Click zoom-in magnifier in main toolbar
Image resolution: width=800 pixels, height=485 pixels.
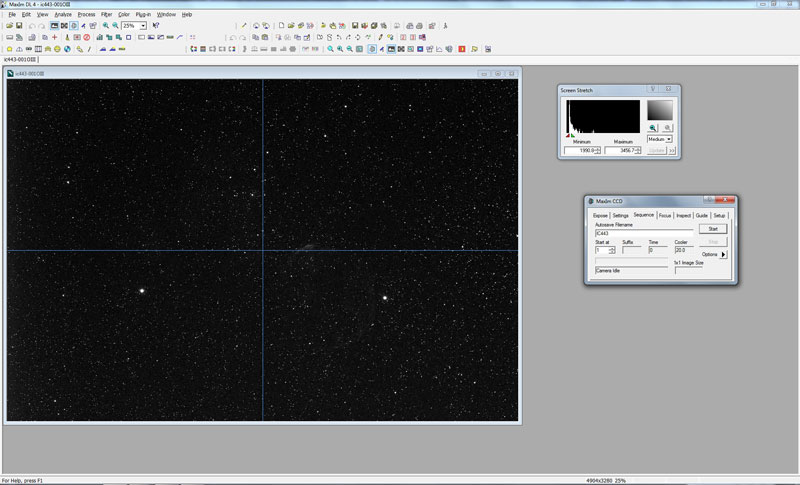pos(106,25)
